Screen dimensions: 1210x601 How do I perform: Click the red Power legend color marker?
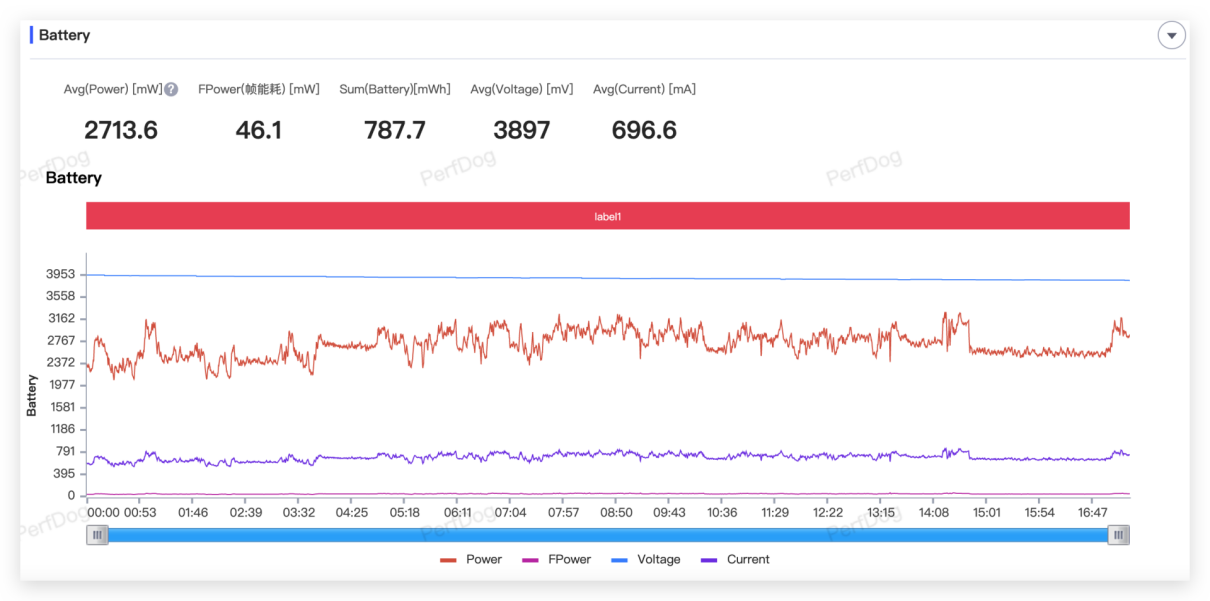pos(448,560)
